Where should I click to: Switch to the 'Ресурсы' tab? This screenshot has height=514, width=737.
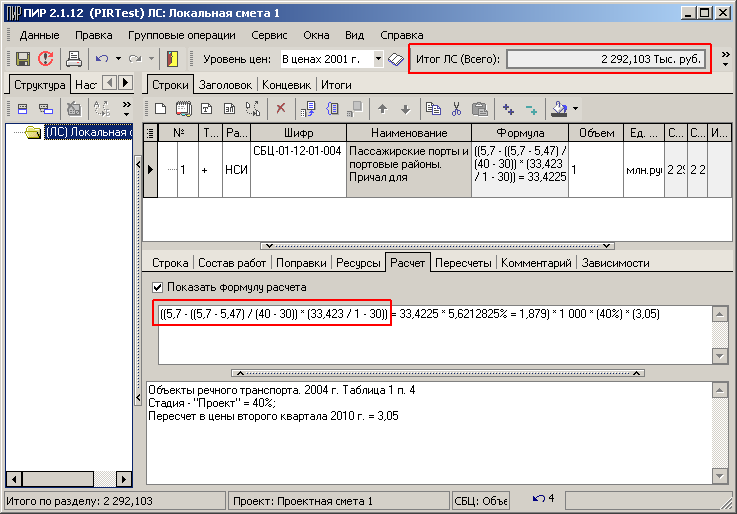tap(356, 263)
